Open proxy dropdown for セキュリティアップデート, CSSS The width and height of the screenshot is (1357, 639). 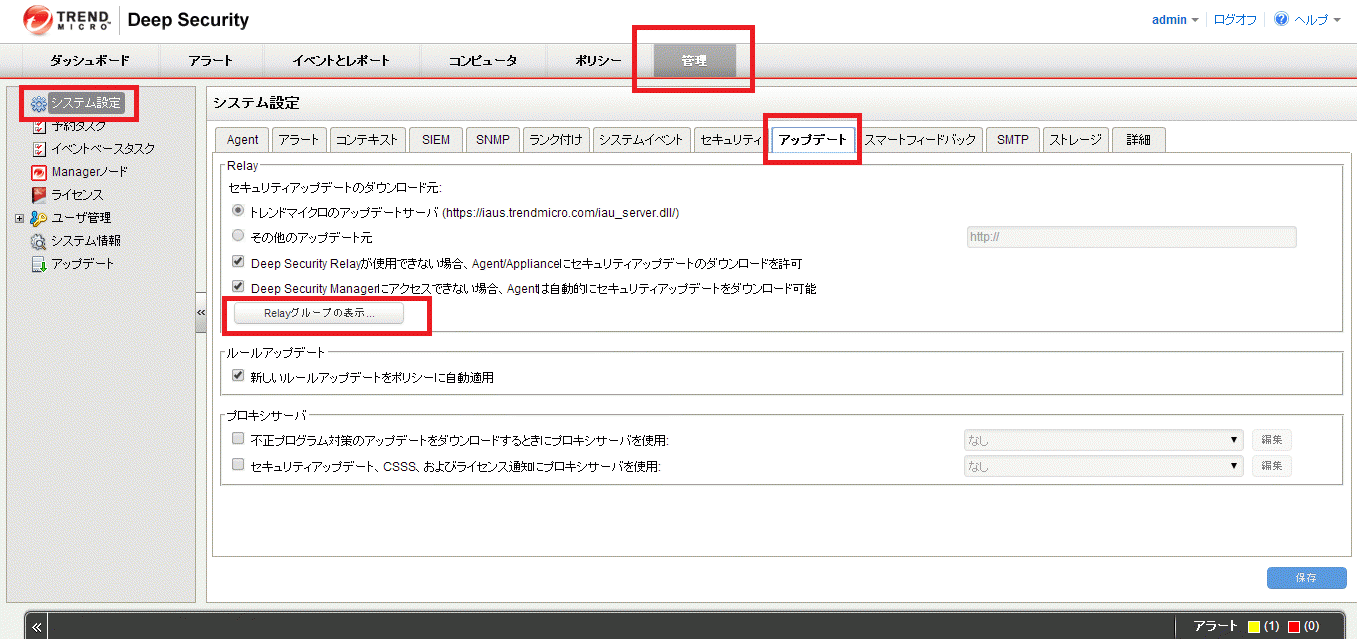[1104, 466]
